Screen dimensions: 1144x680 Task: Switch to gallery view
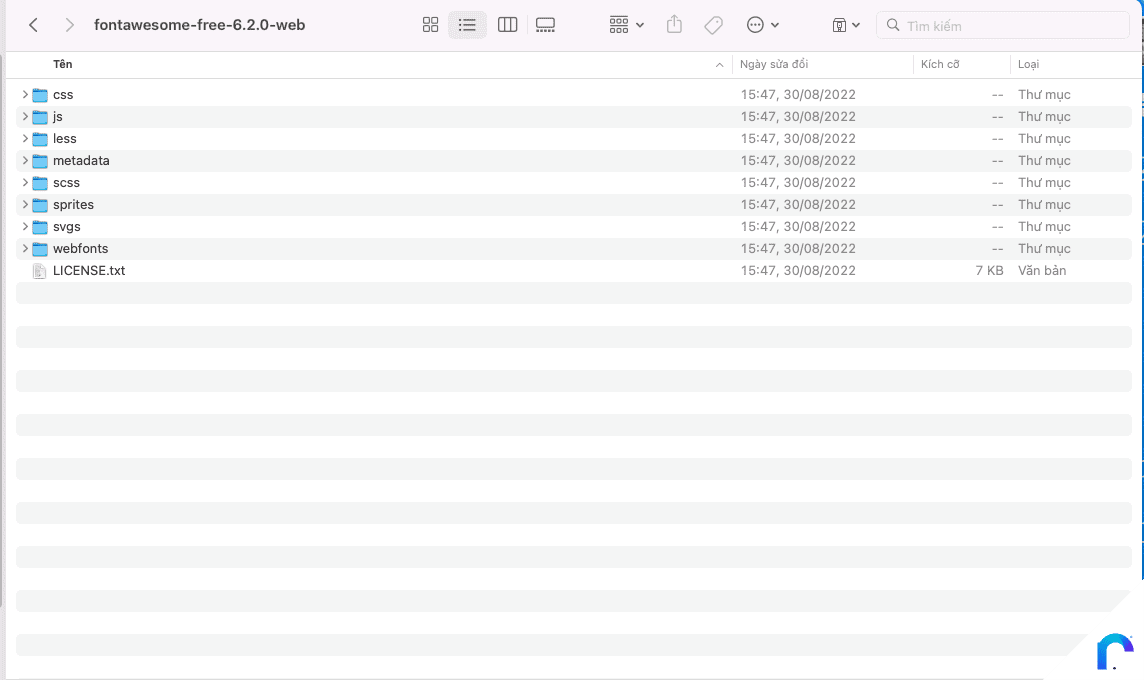click(545, 25)
